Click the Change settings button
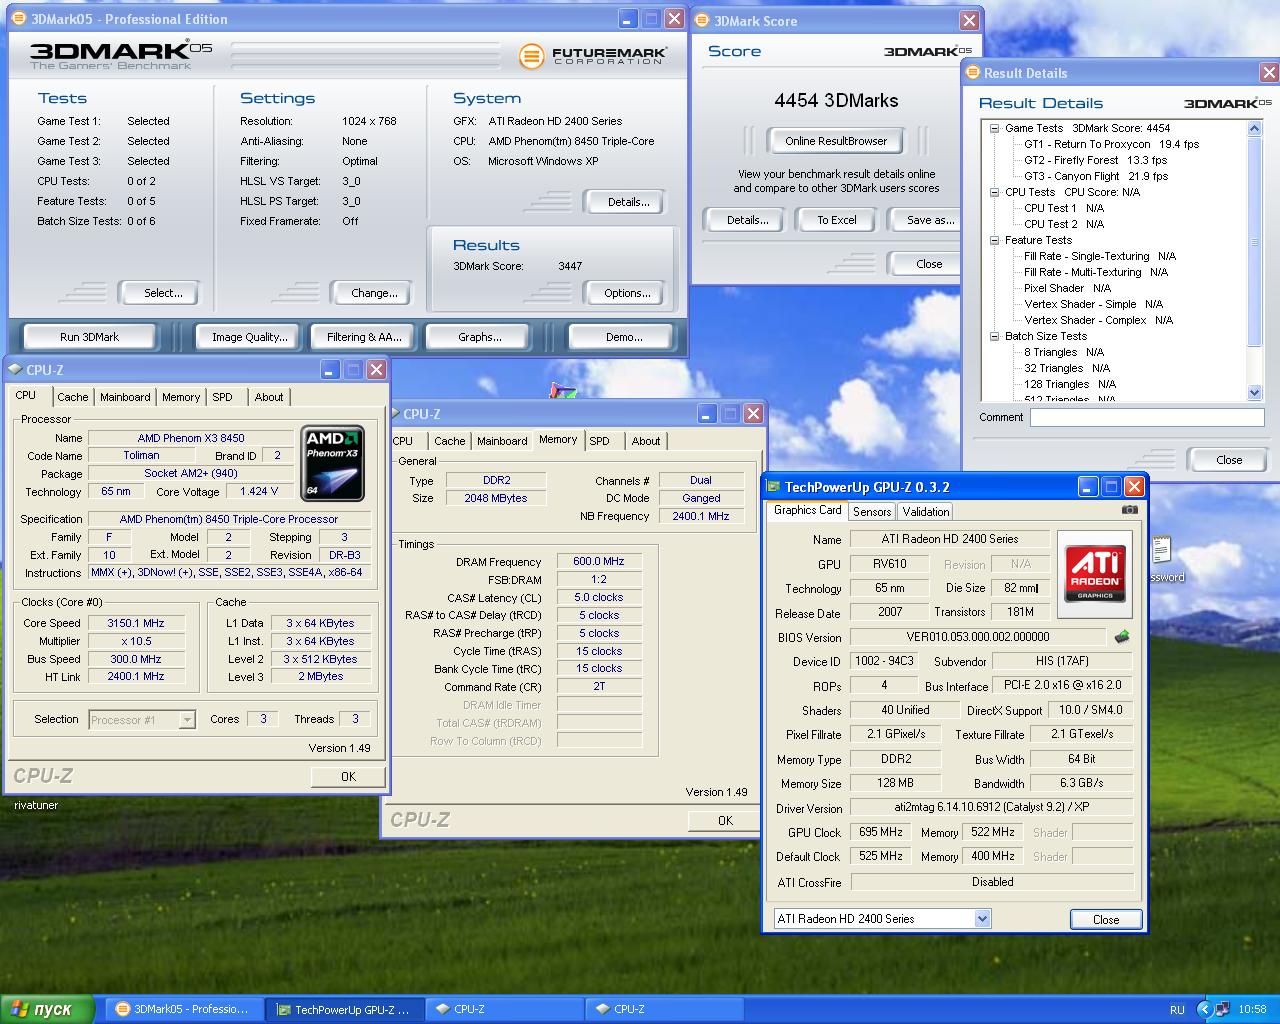 374,293
